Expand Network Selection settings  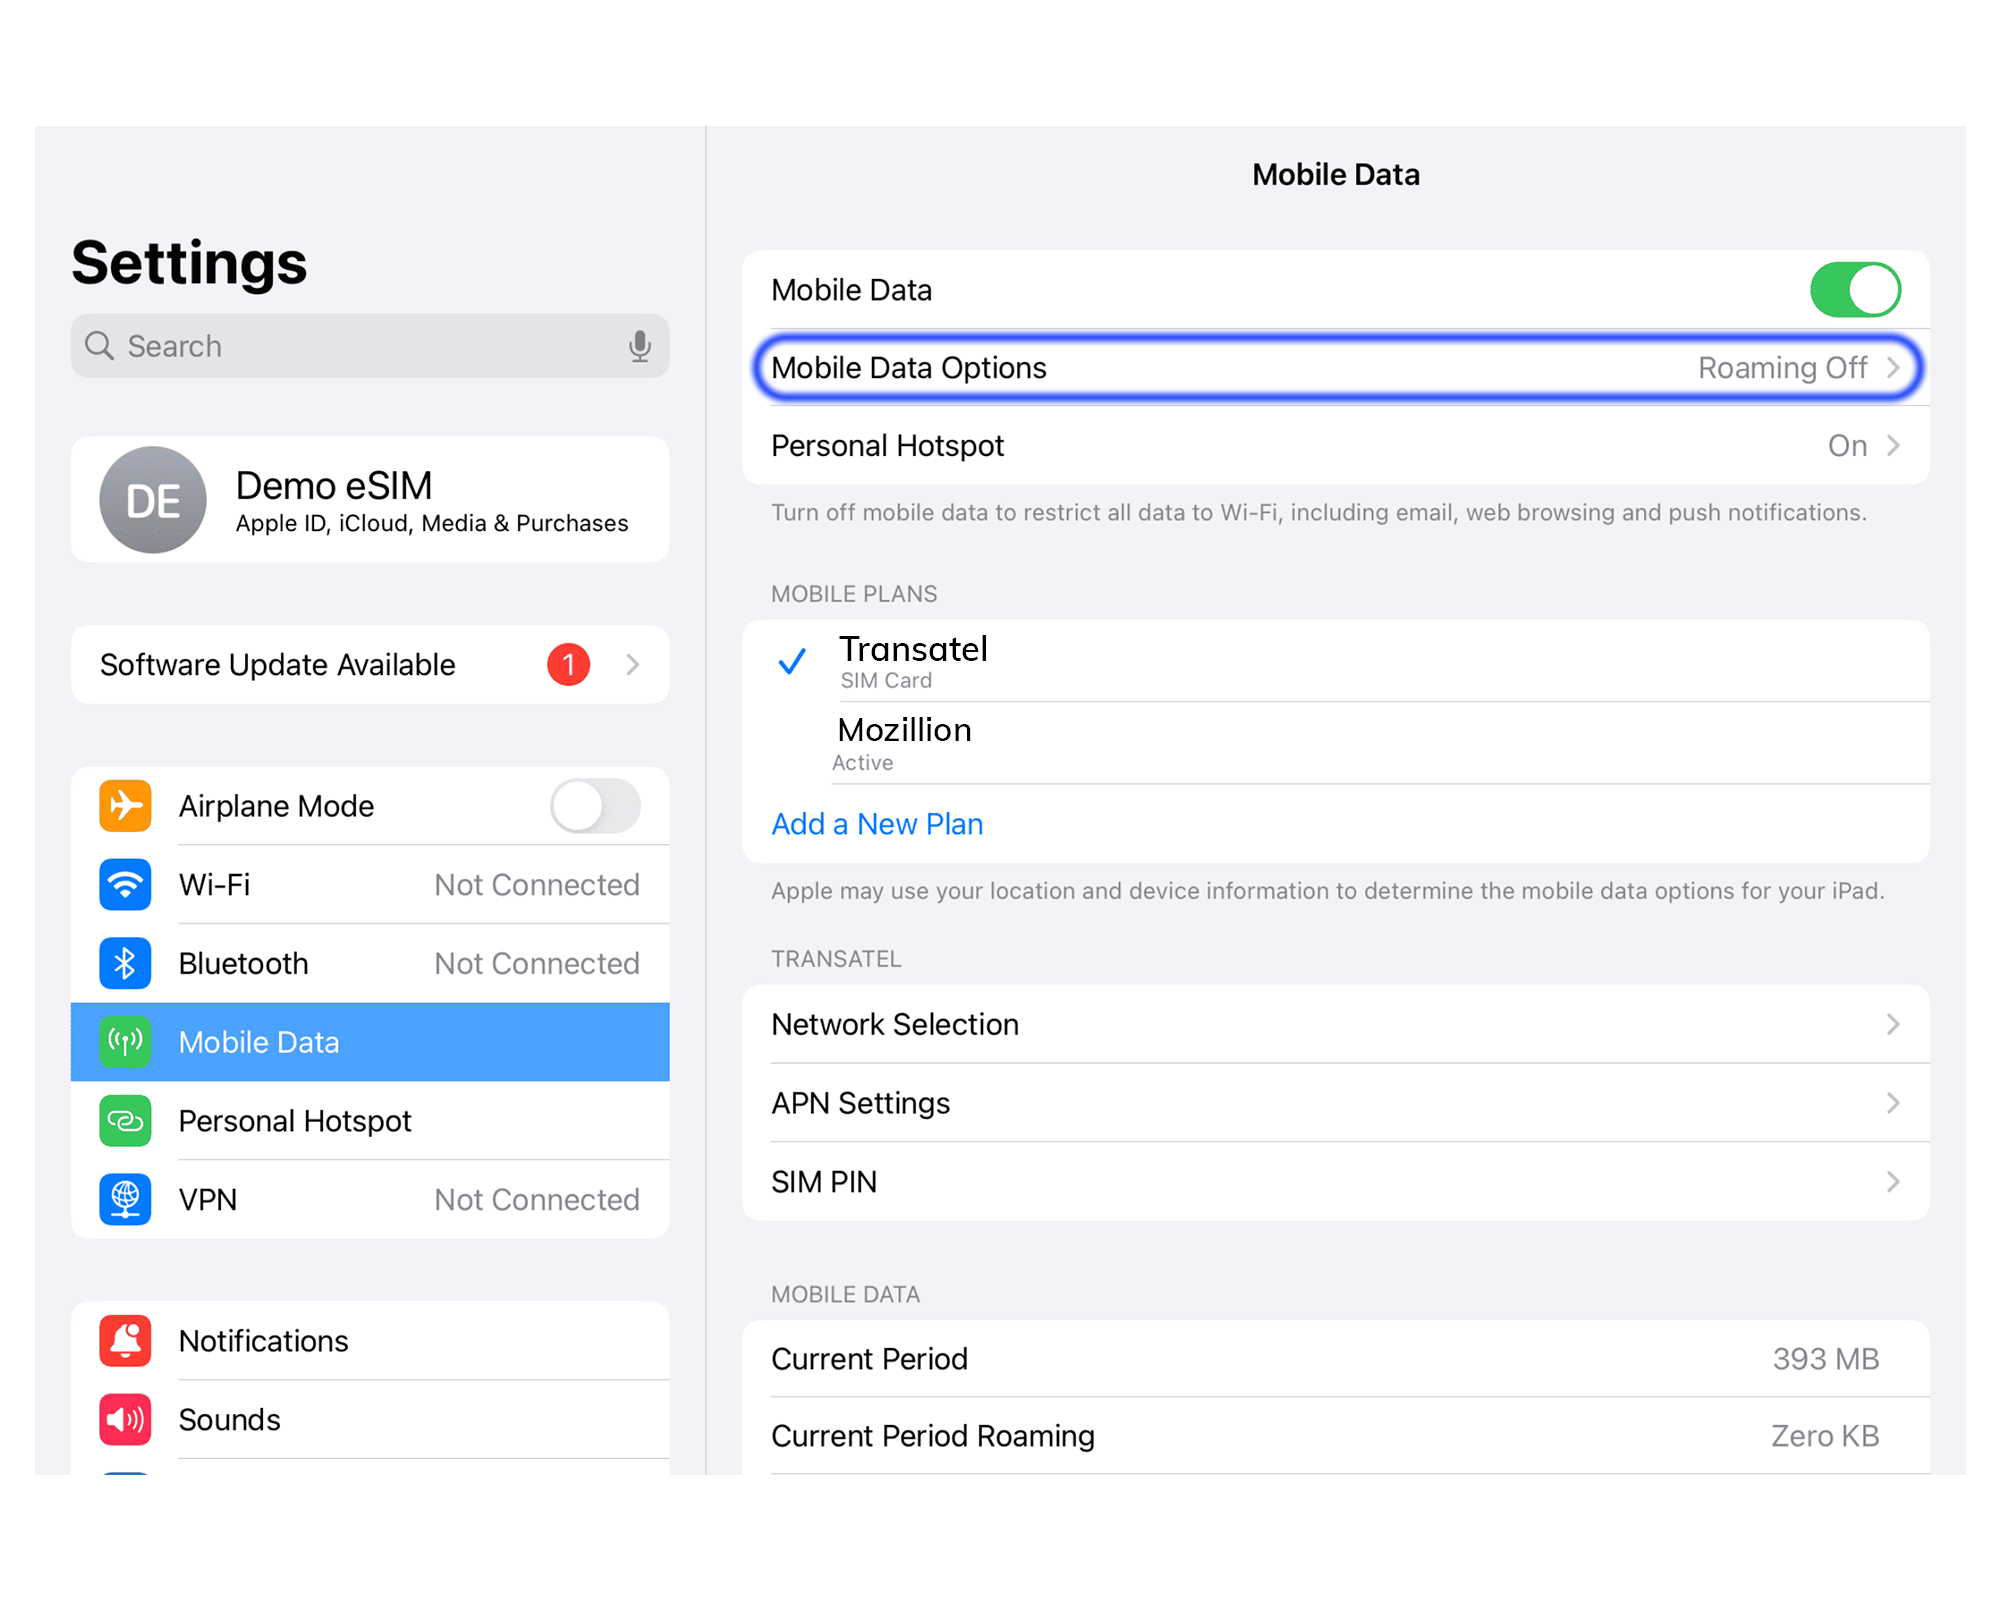coord(1335,1024)
